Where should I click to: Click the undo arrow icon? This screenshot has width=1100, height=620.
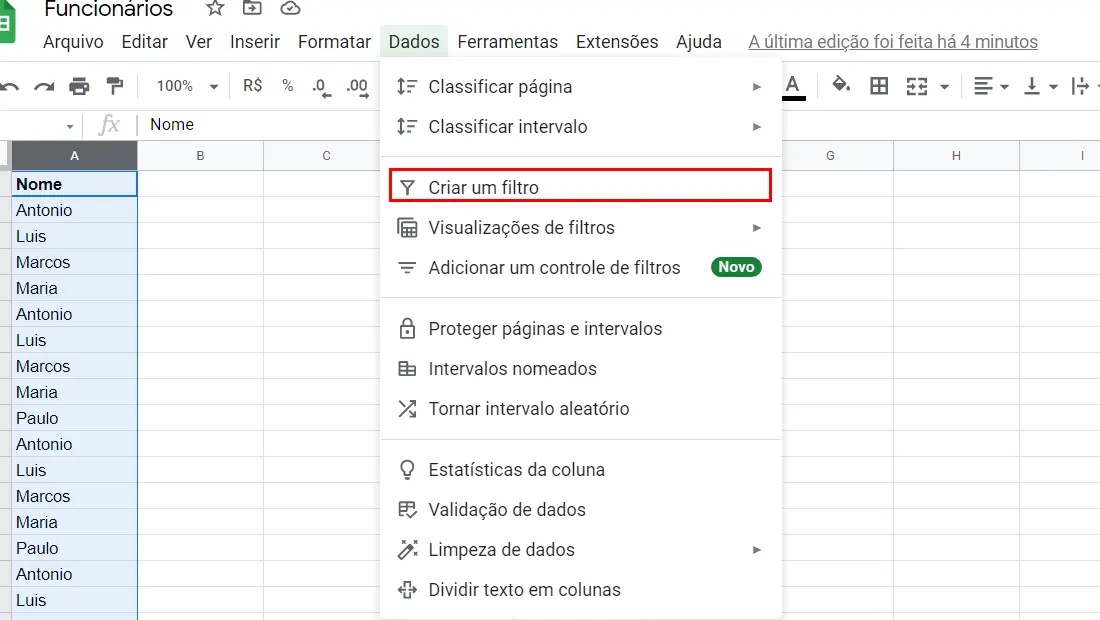[x=9, y=86]
